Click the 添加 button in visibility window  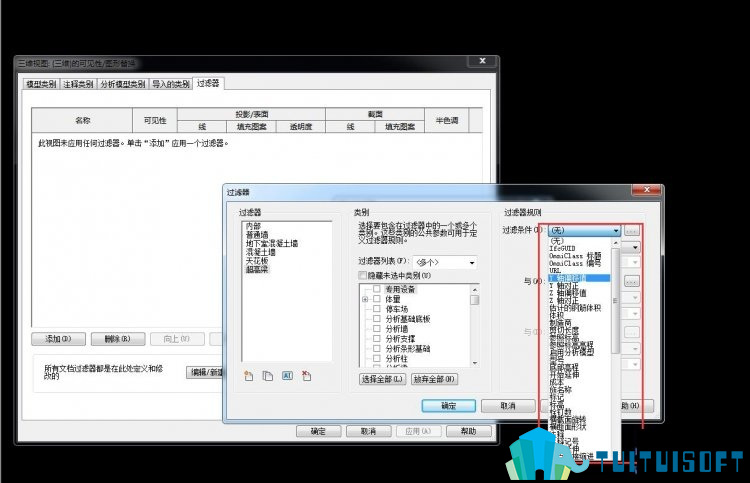[58, 339]
